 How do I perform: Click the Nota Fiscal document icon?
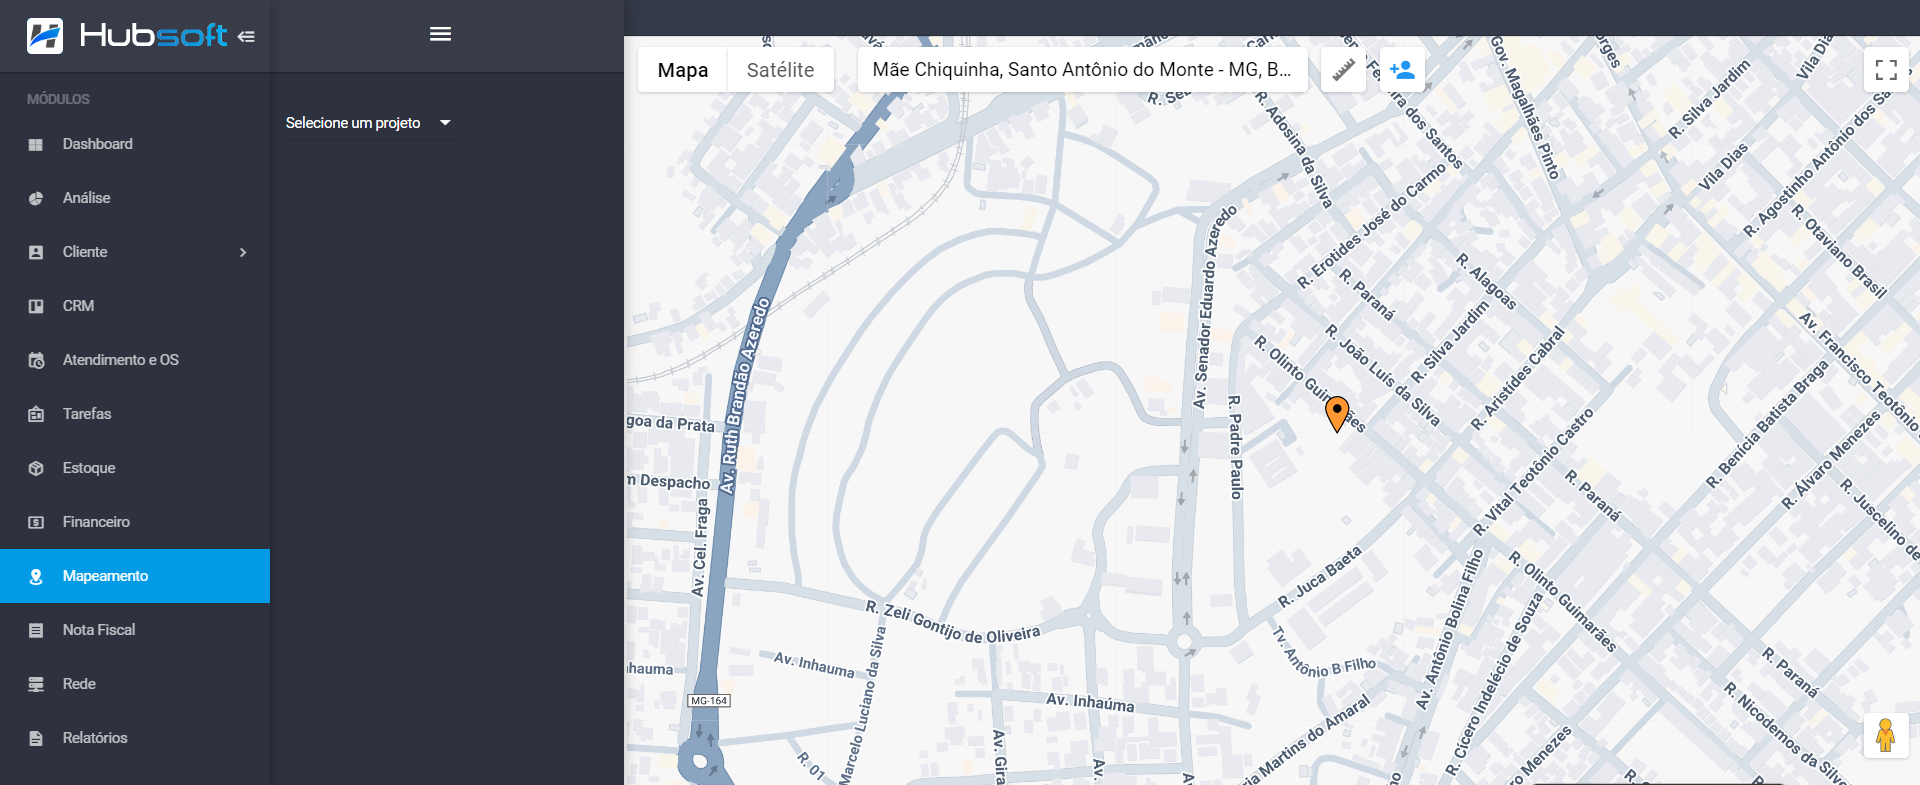pos(36,630)
